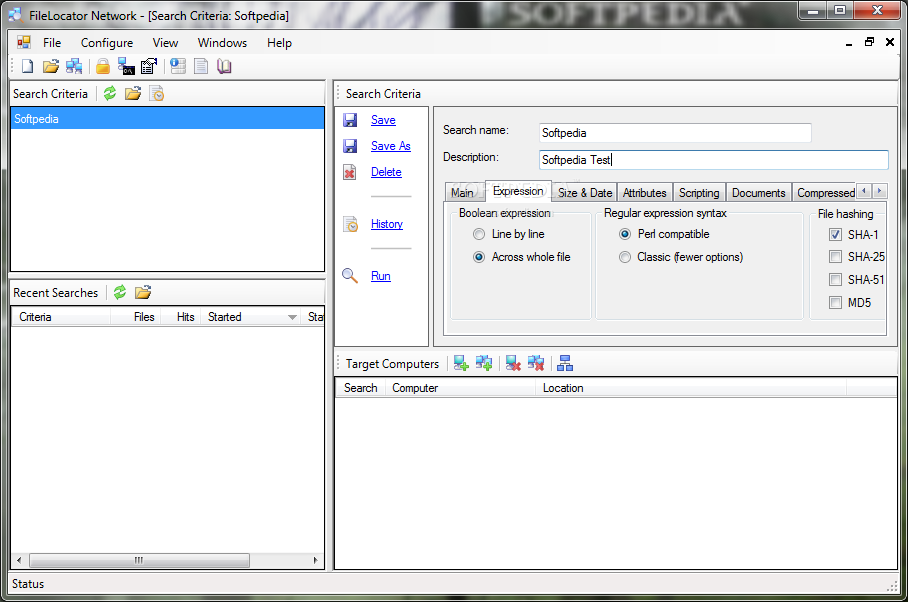Click the gold padlock toolbar icon

click(x=103, y=67)
